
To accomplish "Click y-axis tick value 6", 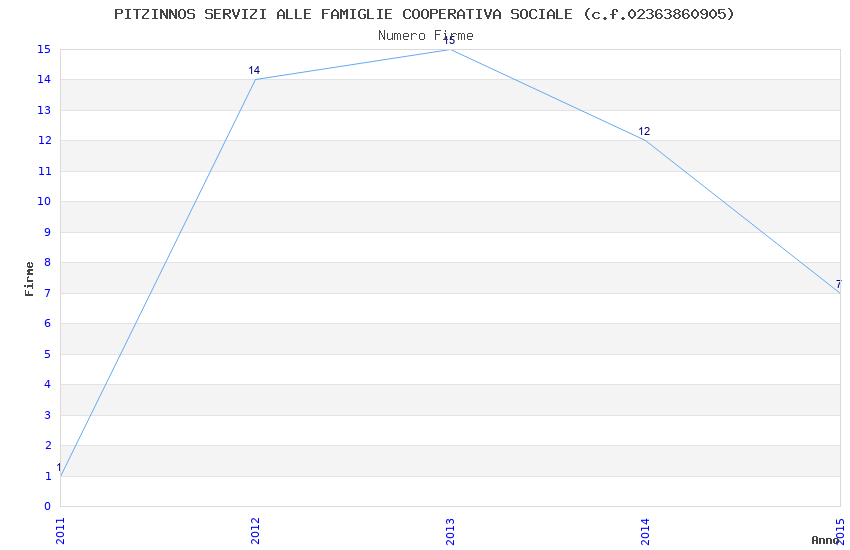I will click(x=48, y=323).
